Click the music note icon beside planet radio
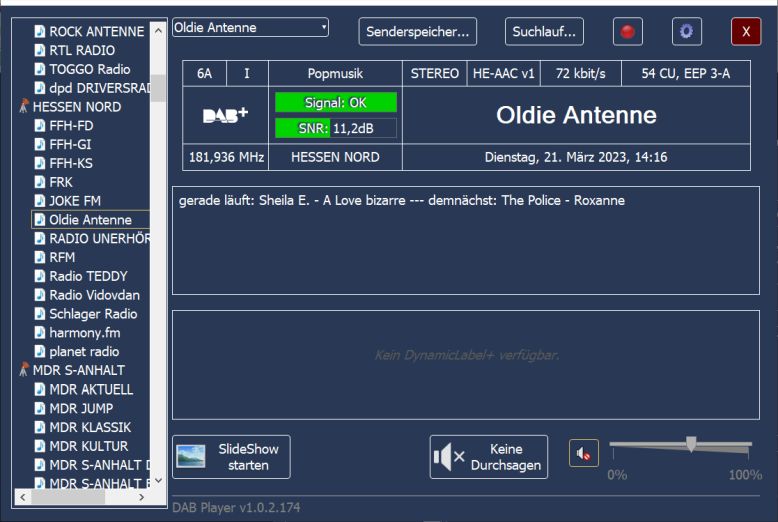Screen dimensions: 778x522 pyautogui.click(x=40, y=352)
